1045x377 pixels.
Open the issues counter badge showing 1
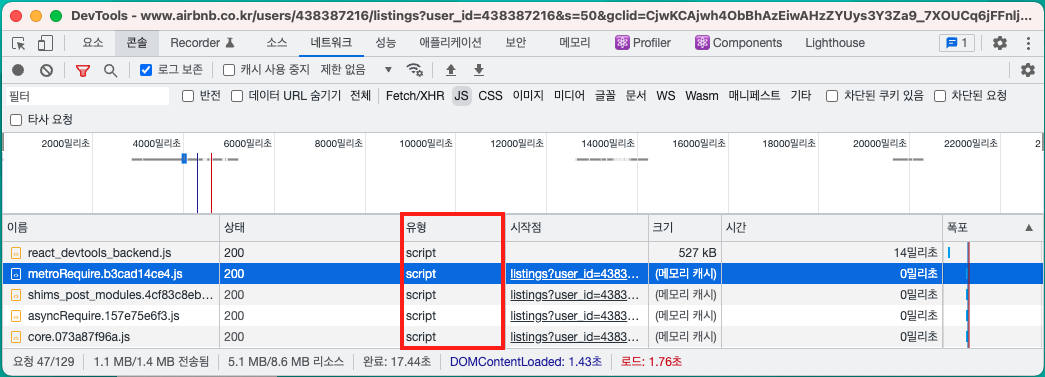coord(956,43)
